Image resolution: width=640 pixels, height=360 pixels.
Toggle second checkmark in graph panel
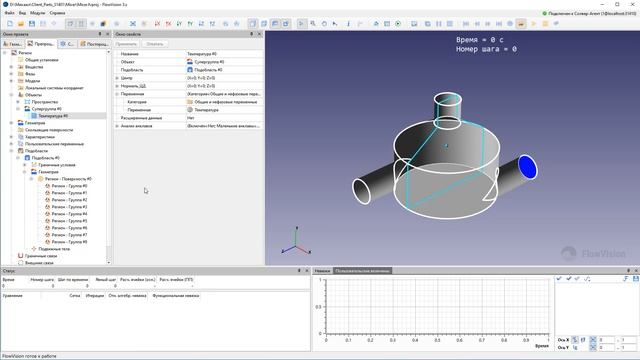[569, 278]
